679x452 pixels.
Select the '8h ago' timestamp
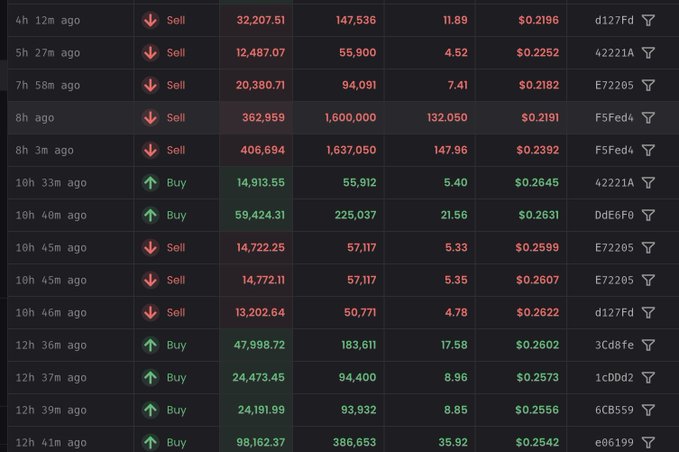click(35, 118)
